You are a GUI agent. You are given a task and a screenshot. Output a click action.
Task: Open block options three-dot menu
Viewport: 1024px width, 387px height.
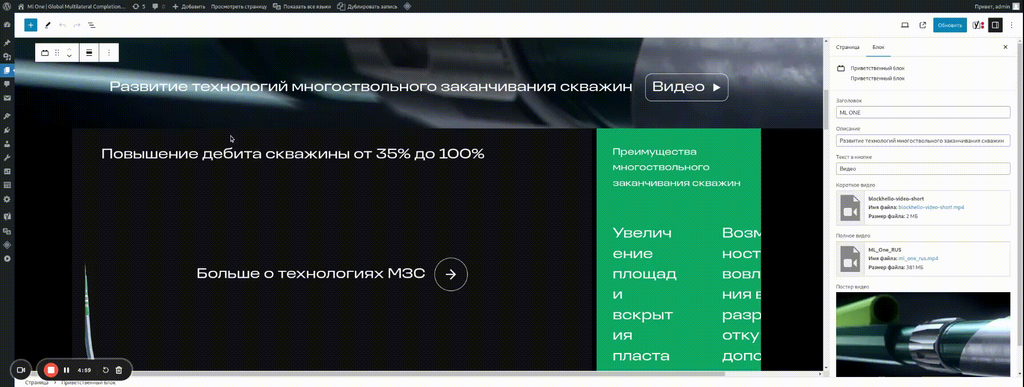click(108, 53)
